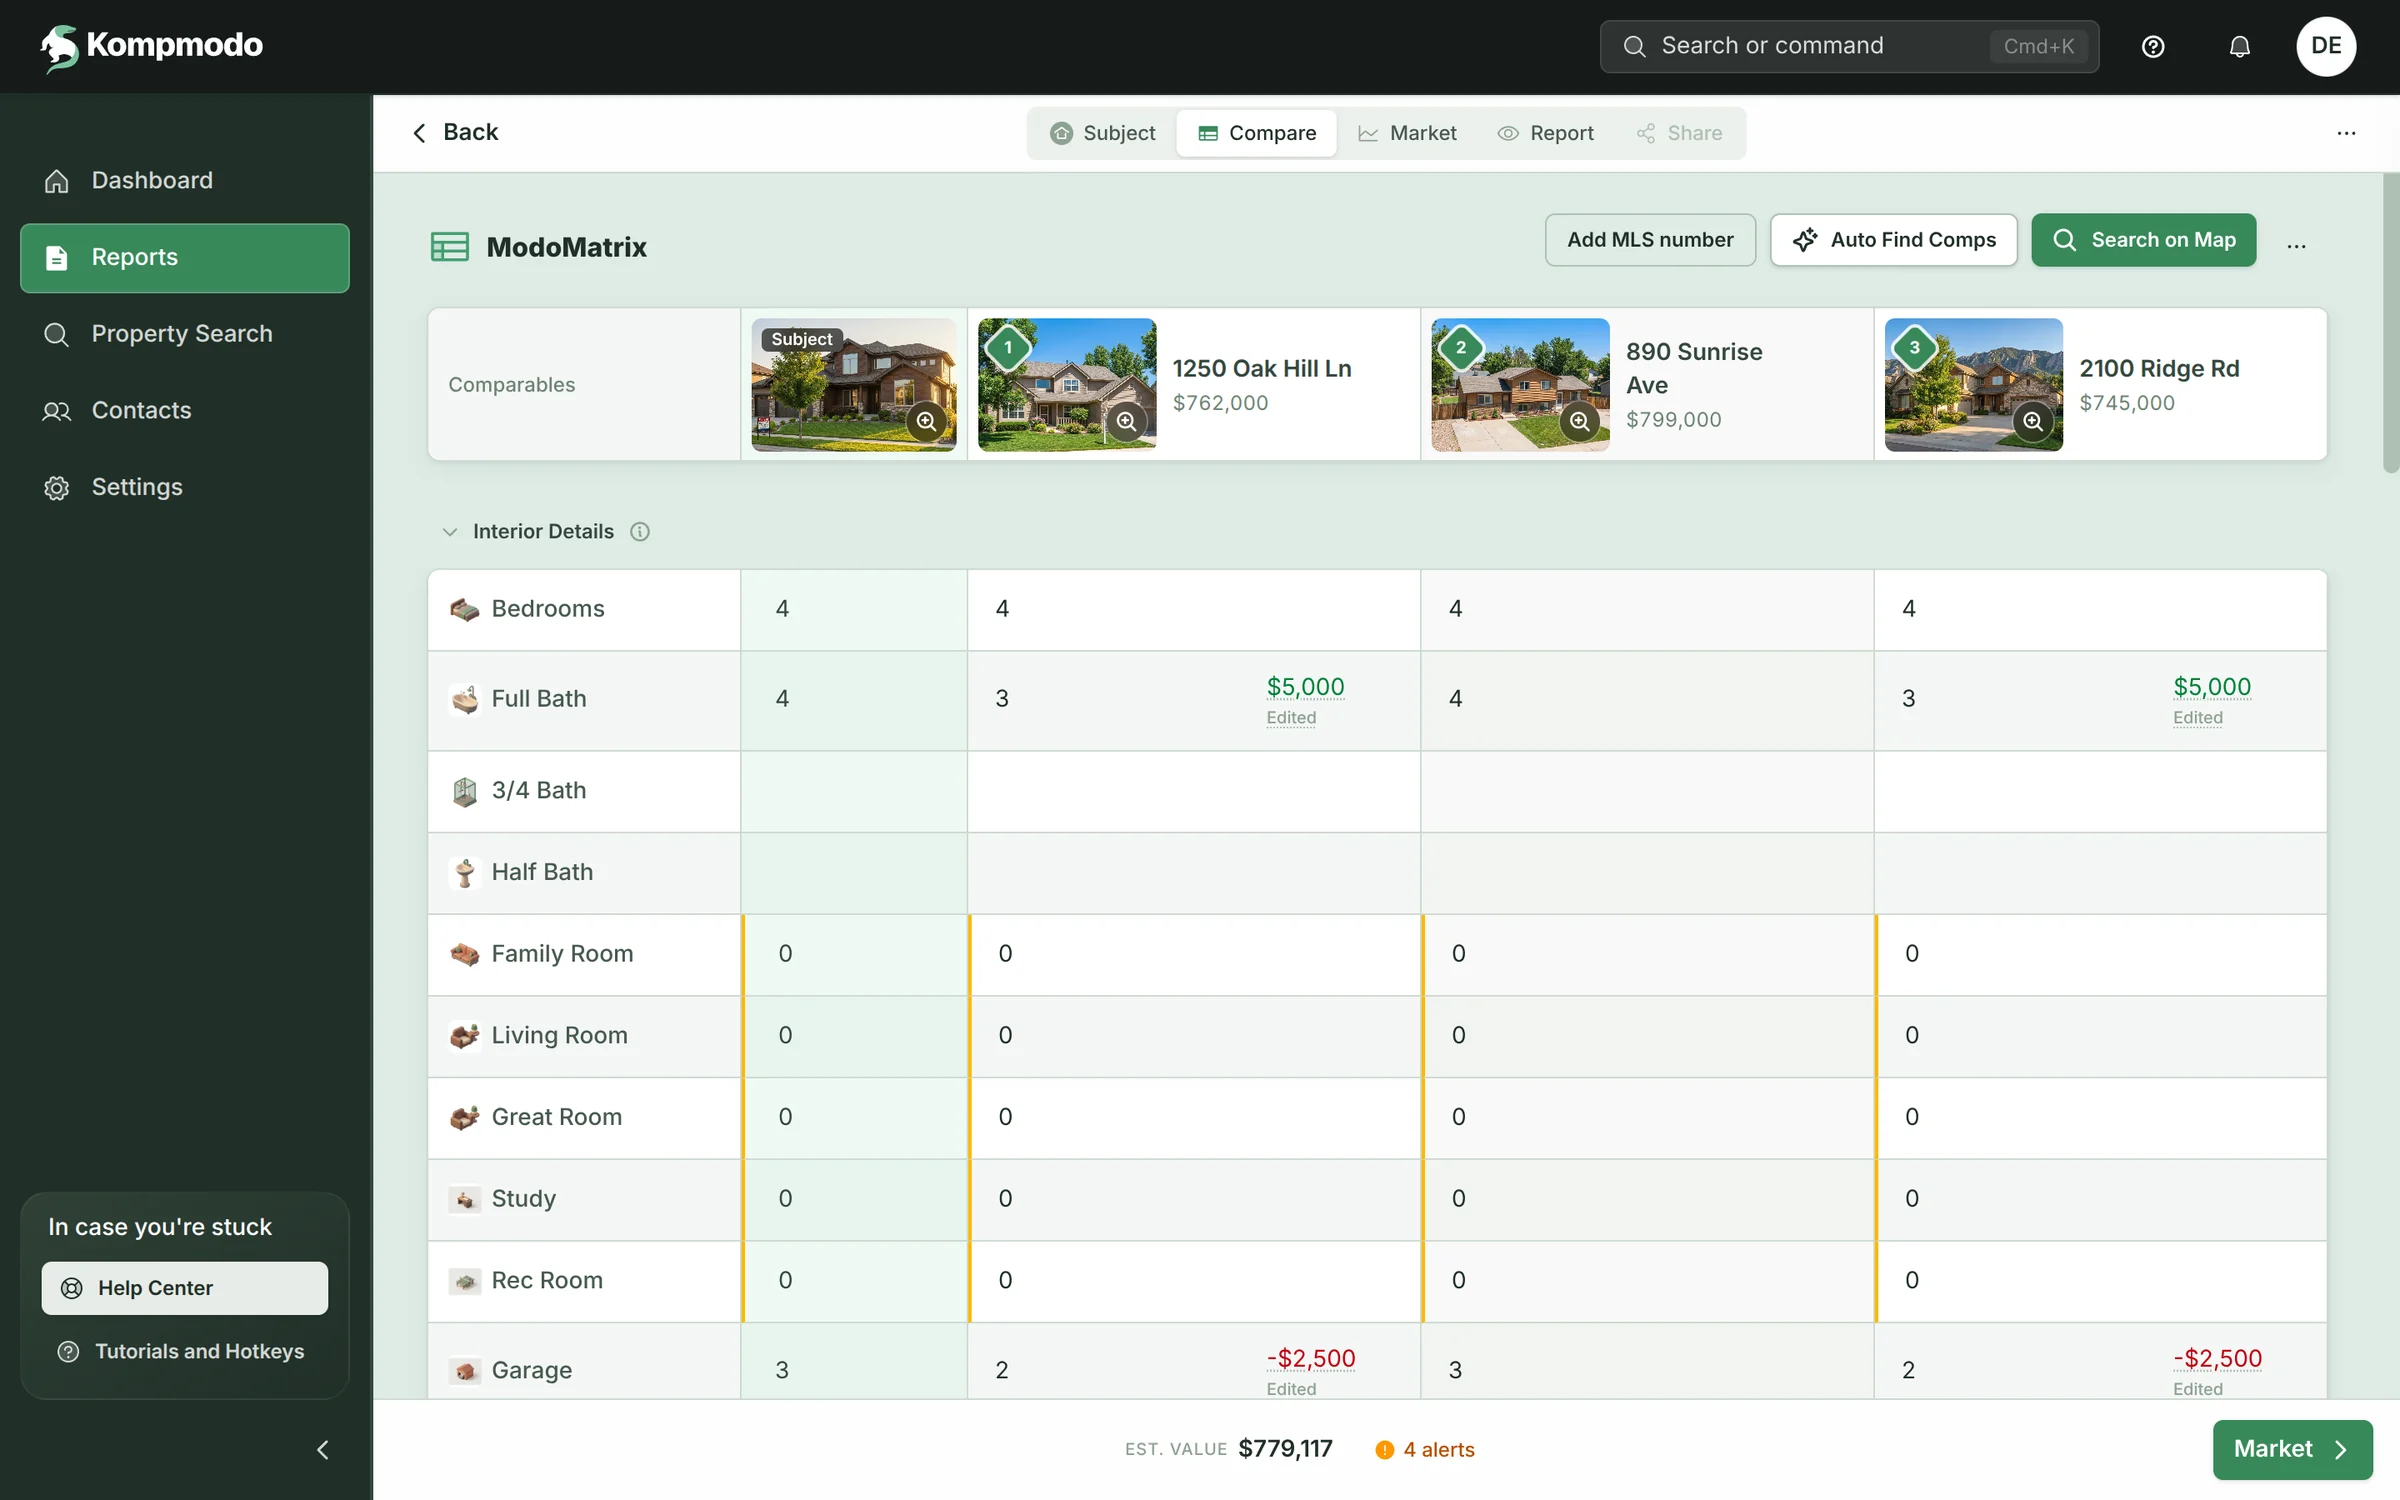Viewport: 2400px width, 1500px height.
Task: Click the 4 alerts warning indicator
Action: click(1425, 1450)
